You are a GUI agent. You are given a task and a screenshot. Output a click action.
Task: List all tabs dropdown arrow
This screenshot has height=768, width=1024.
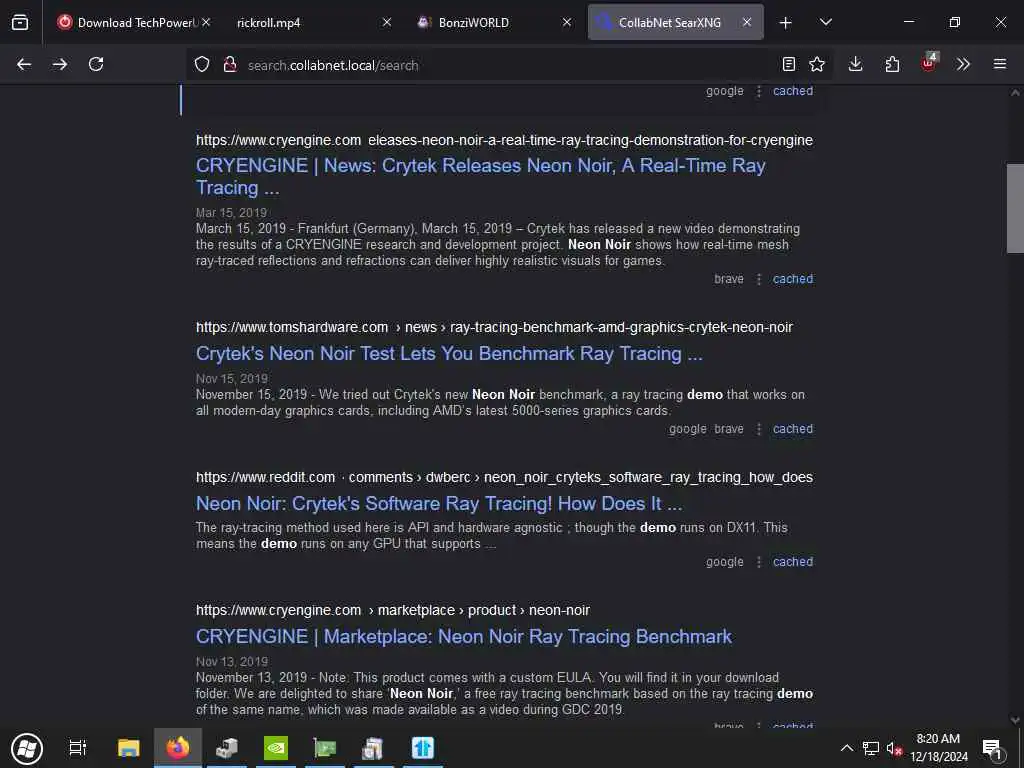[x=826, y=22]
